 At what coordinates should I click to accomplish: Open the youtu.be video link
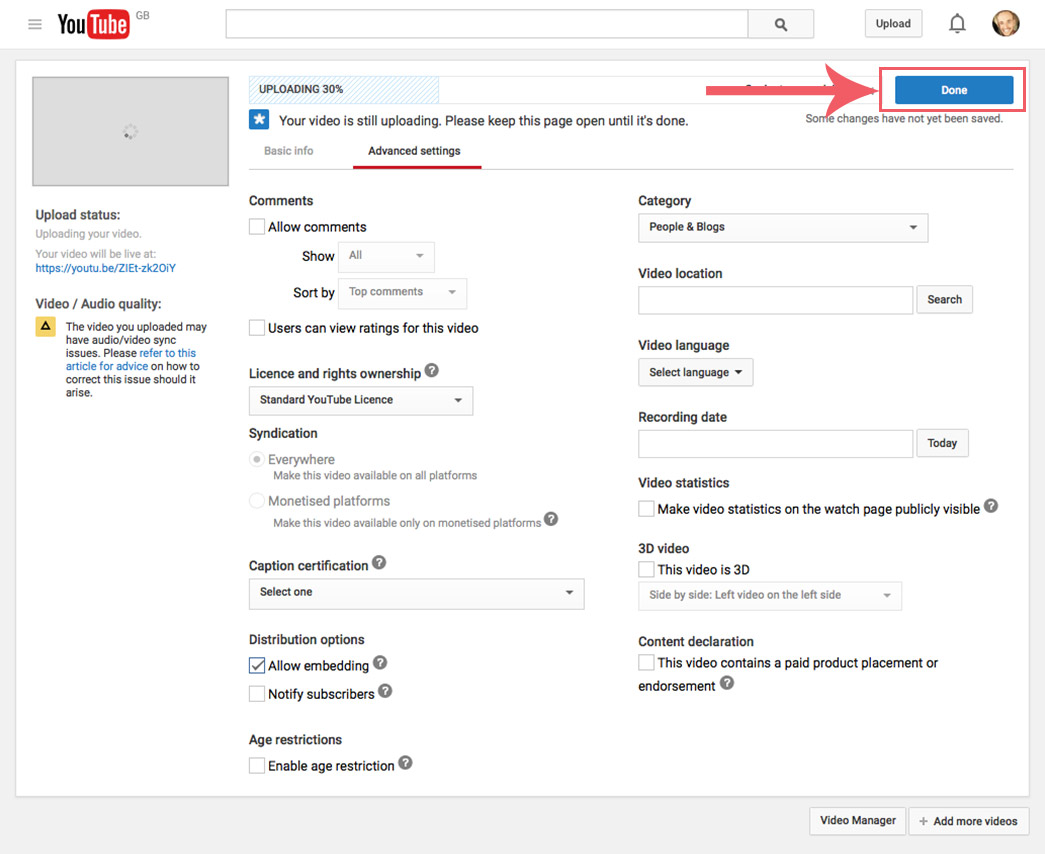(105, 268)
